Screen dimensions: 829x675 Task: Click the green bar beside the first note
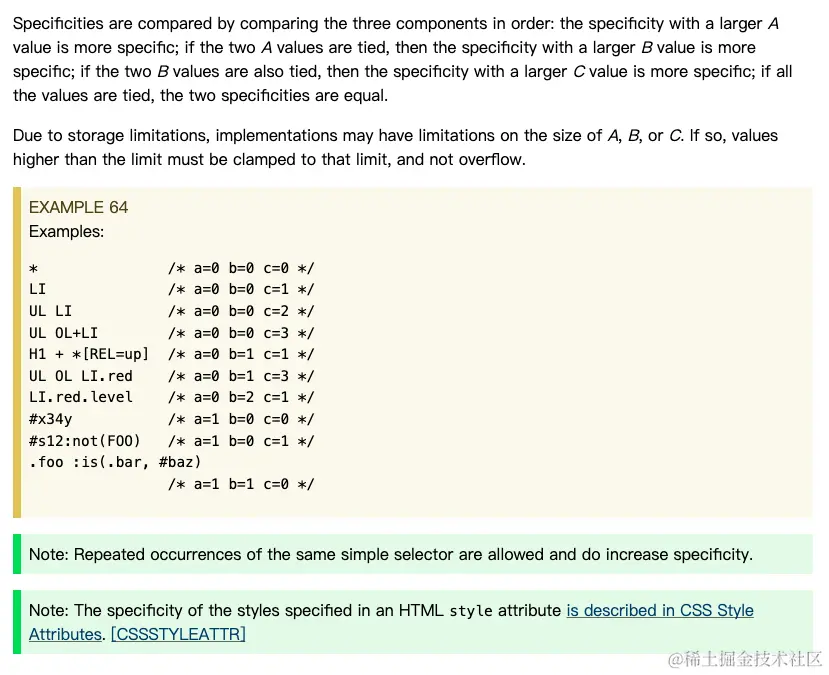point(17,554)
